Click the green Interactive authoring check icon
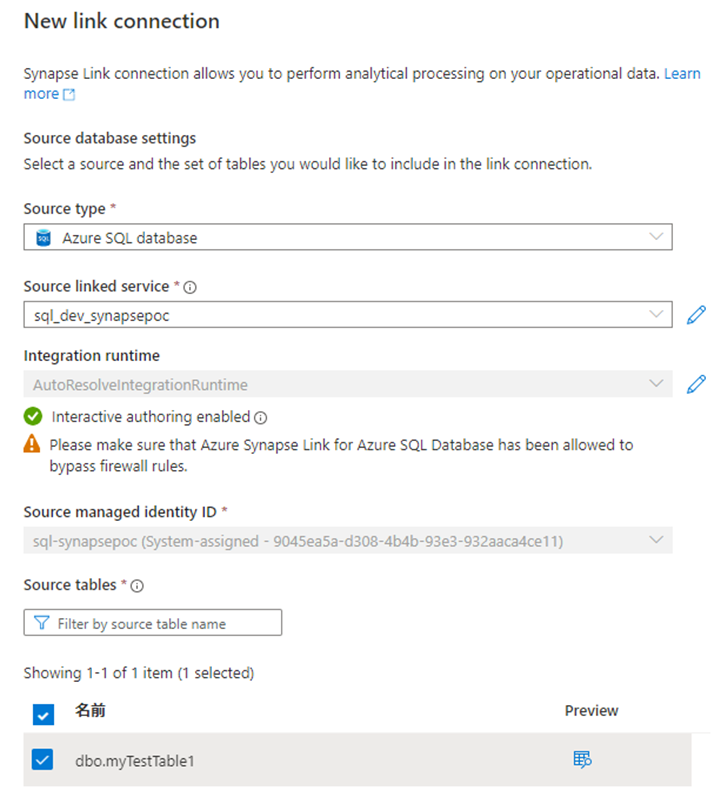 tap(33, 417)
